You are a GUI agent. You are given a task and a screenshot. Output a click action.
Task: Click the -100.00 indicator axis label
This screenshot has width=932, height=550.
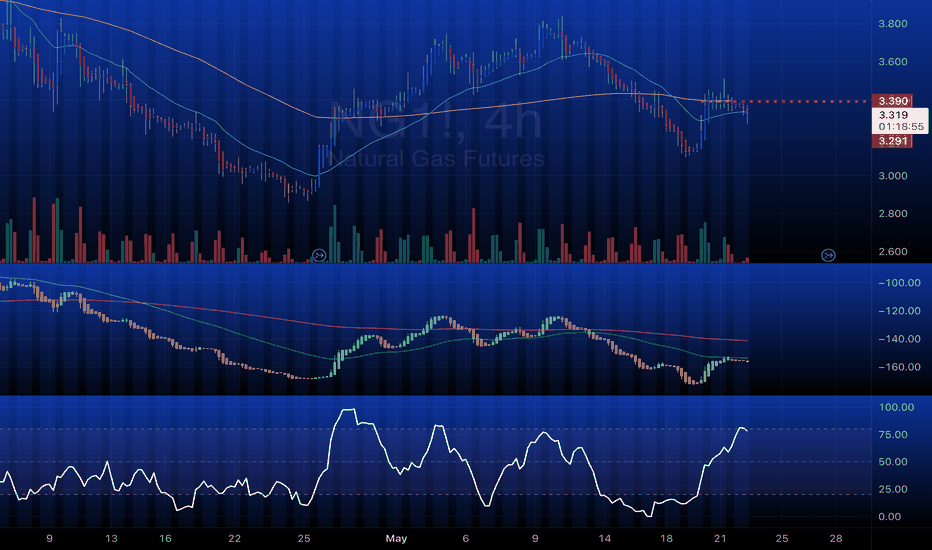[x=899, y=283]
